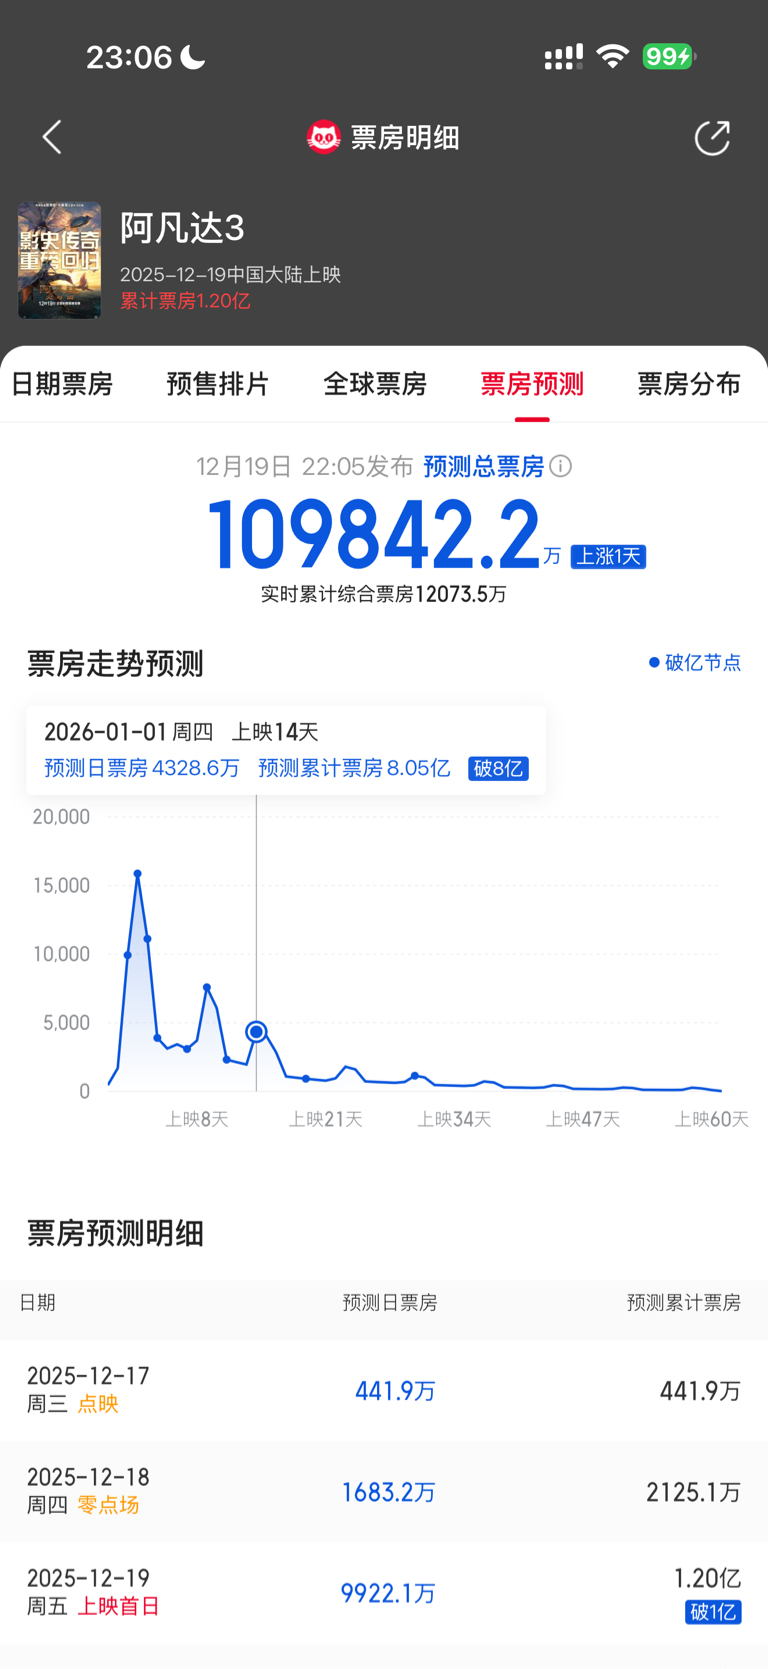The height and width of the screenshot is (1669, 768).
Task: Tap the 441.9万 daily forecast value
Action: click(395, 1391)
